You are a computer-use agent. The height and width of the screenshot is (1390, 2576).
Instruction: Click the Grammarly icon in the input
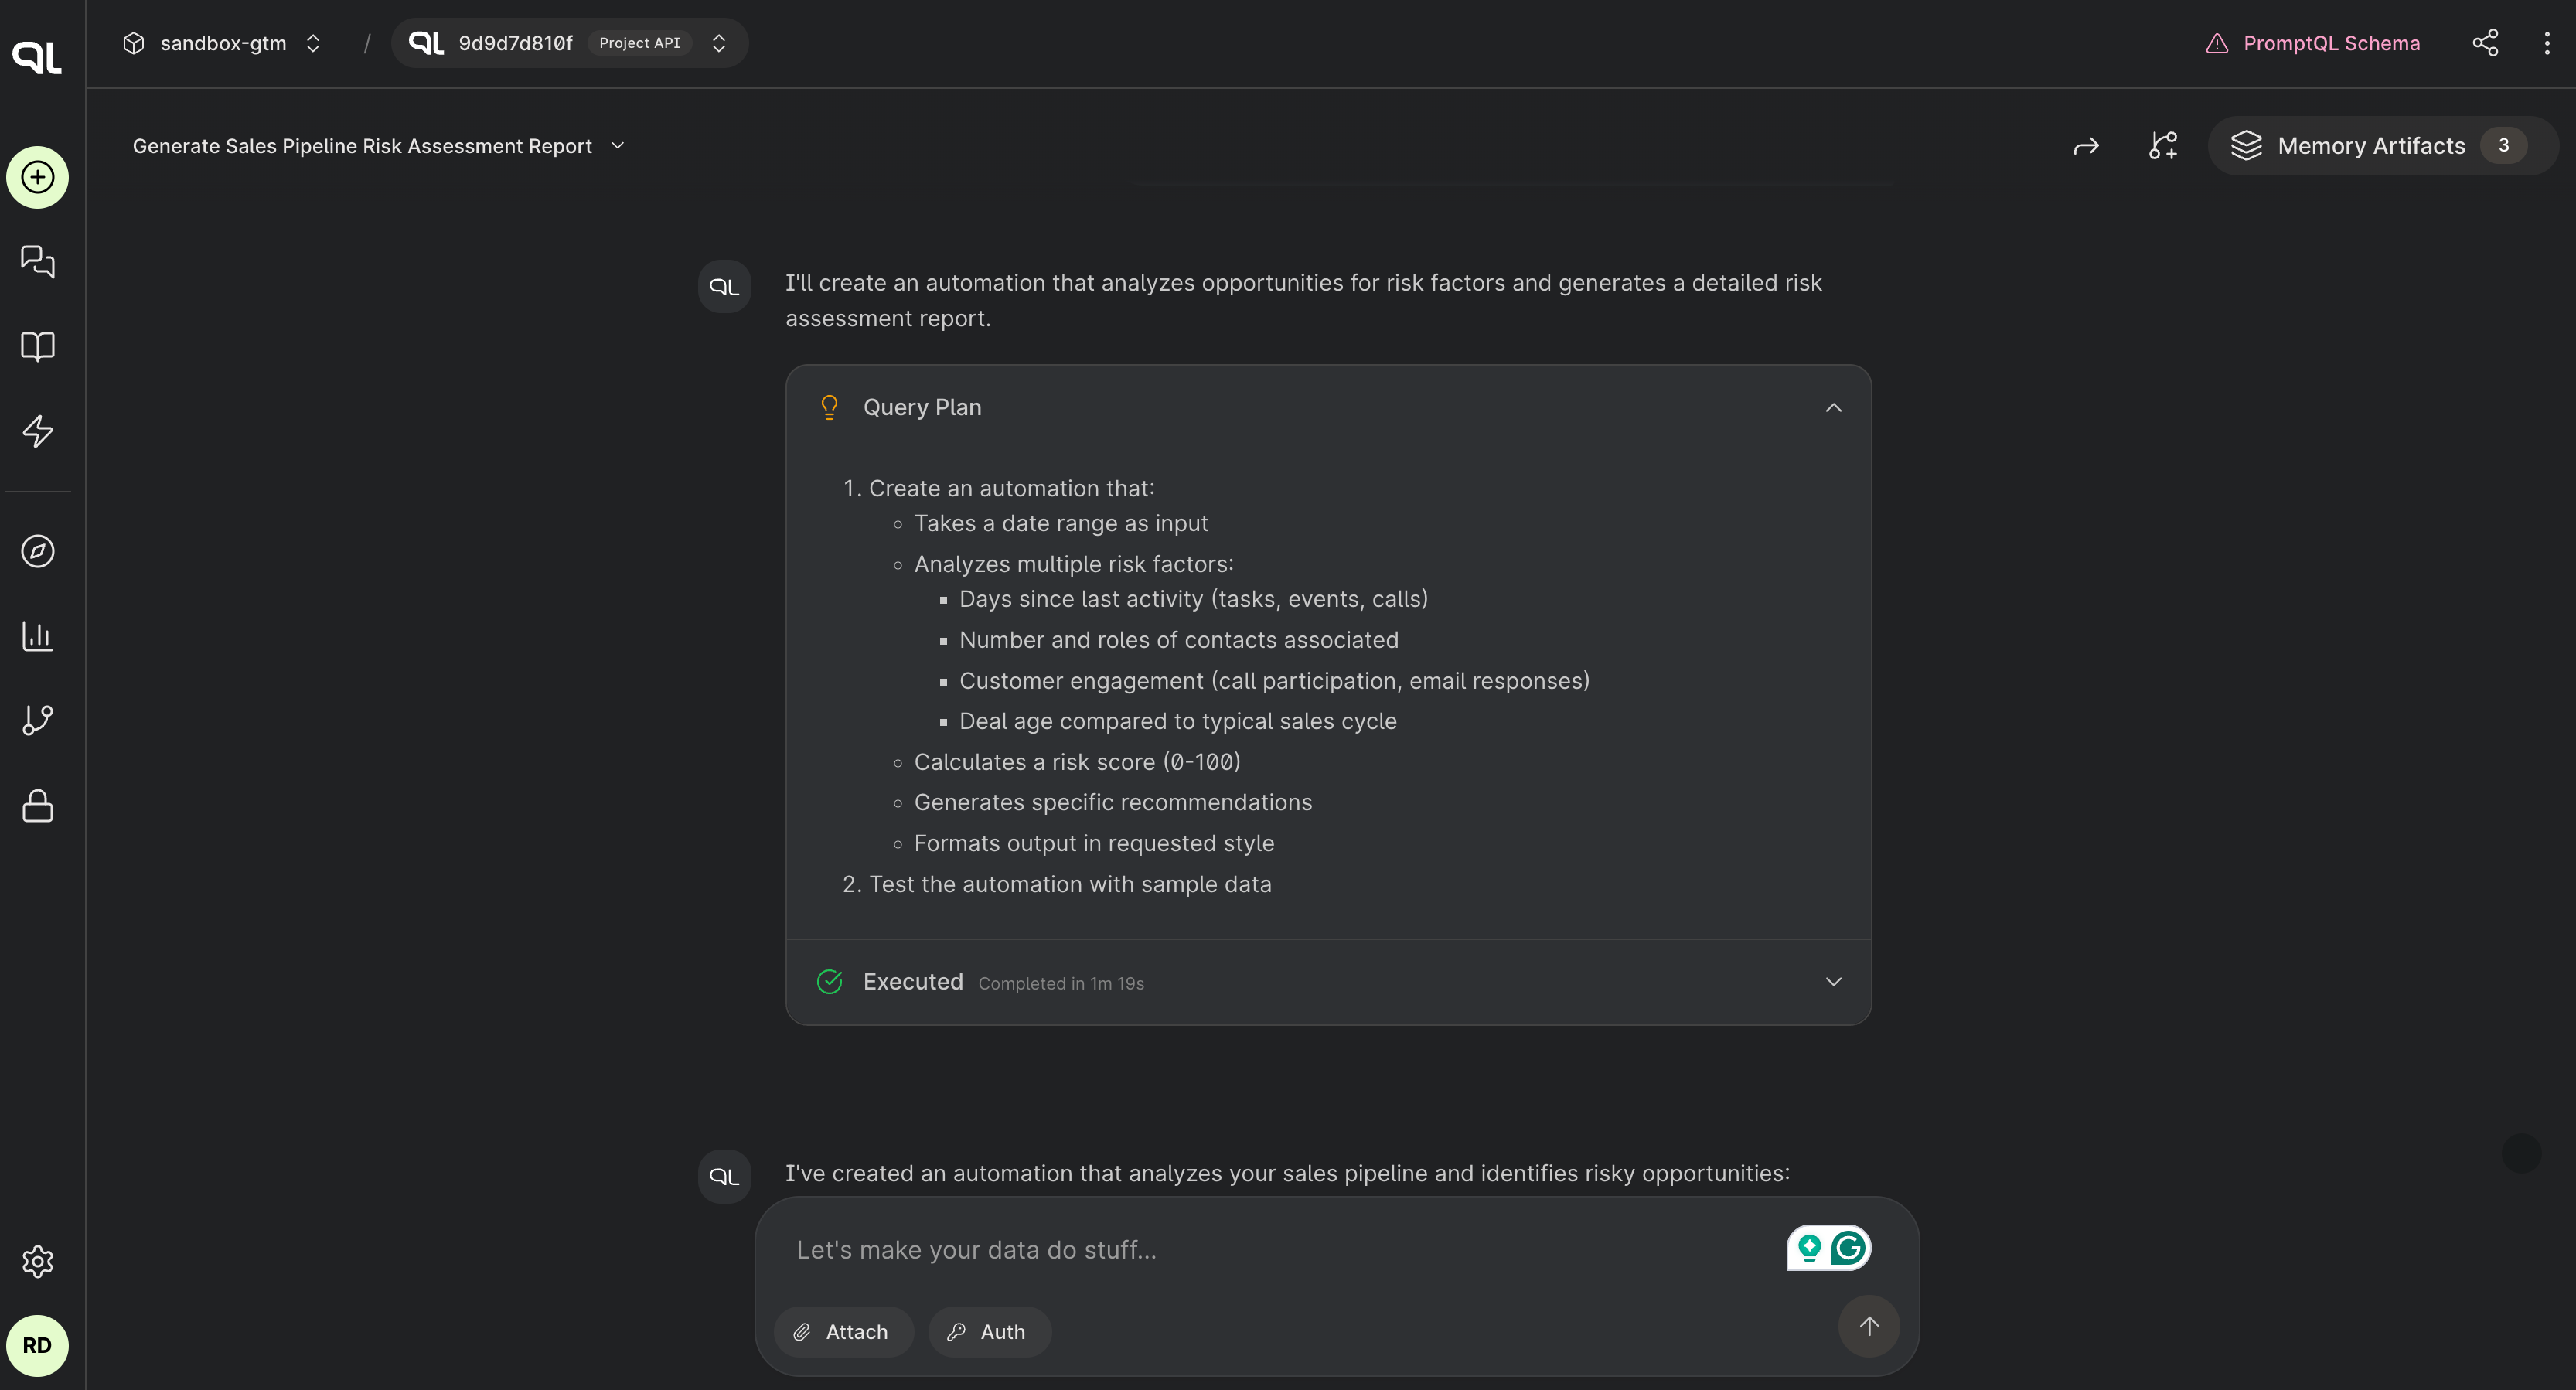(1849, 1248)
